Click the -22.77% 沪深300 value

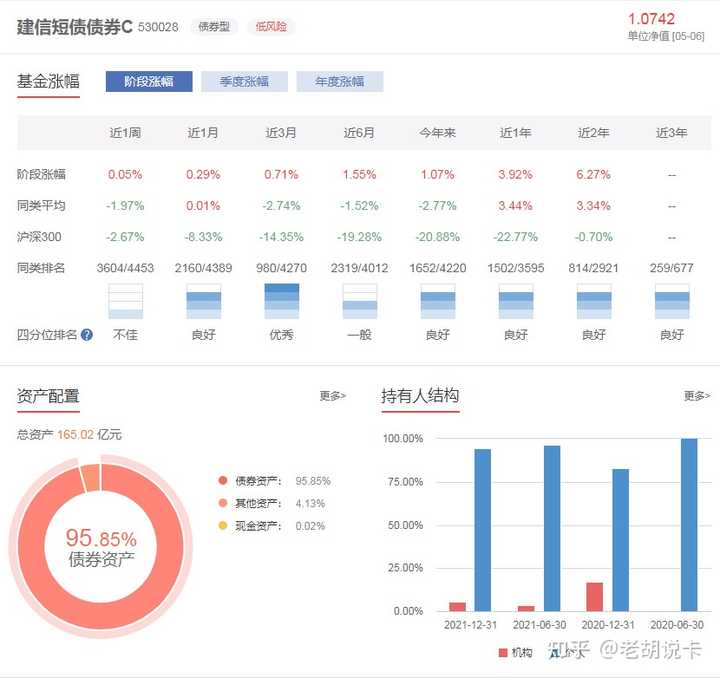click(x=516, y=237)
